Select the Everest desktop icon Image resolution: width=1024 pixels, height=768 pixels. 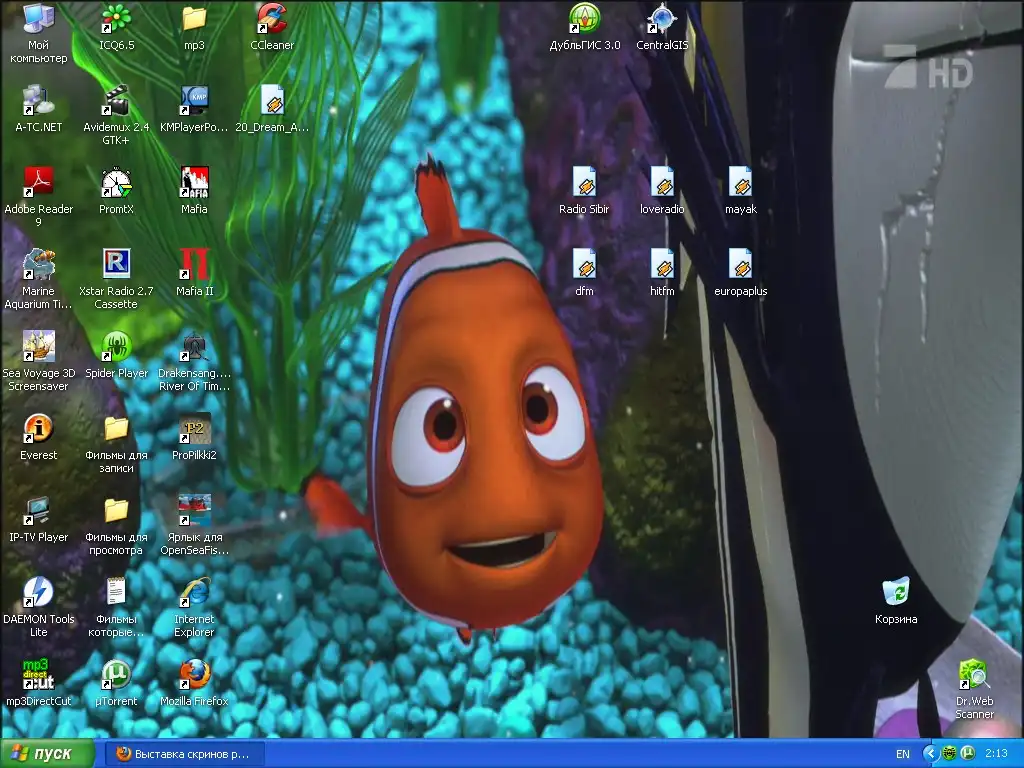[x=39, y=429]
